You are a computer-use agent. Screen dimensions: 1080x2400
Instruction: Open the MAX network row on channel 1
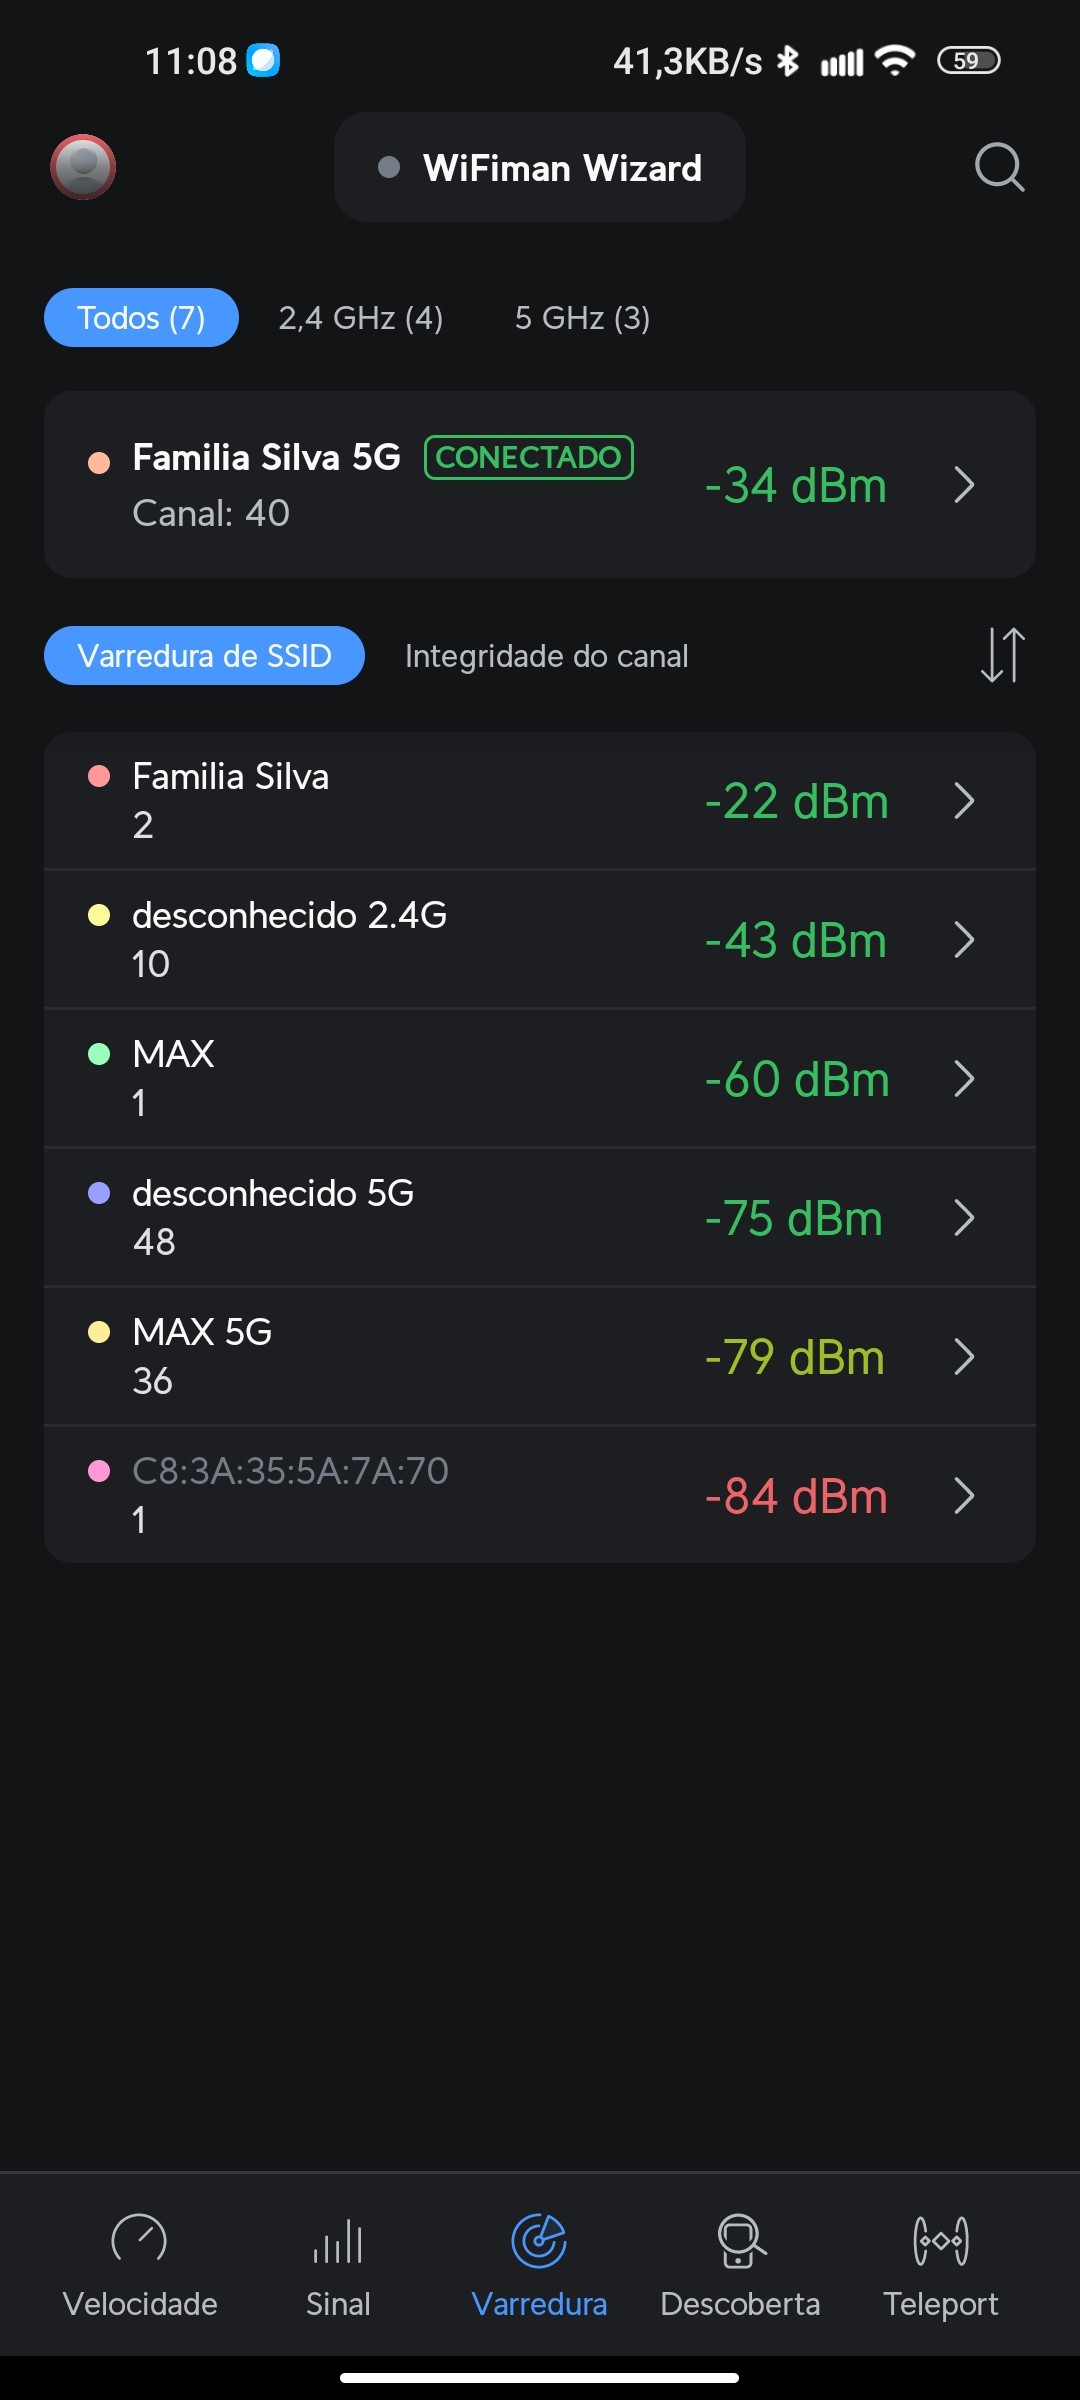[x=540, y=1078]
